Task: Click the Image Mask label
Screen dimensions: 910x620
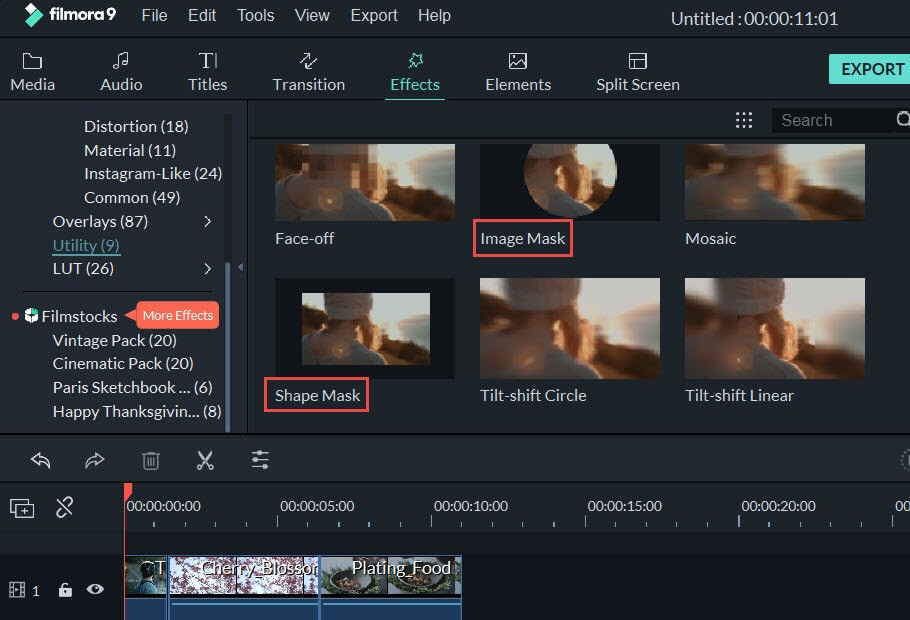Action: coord(522,239)
